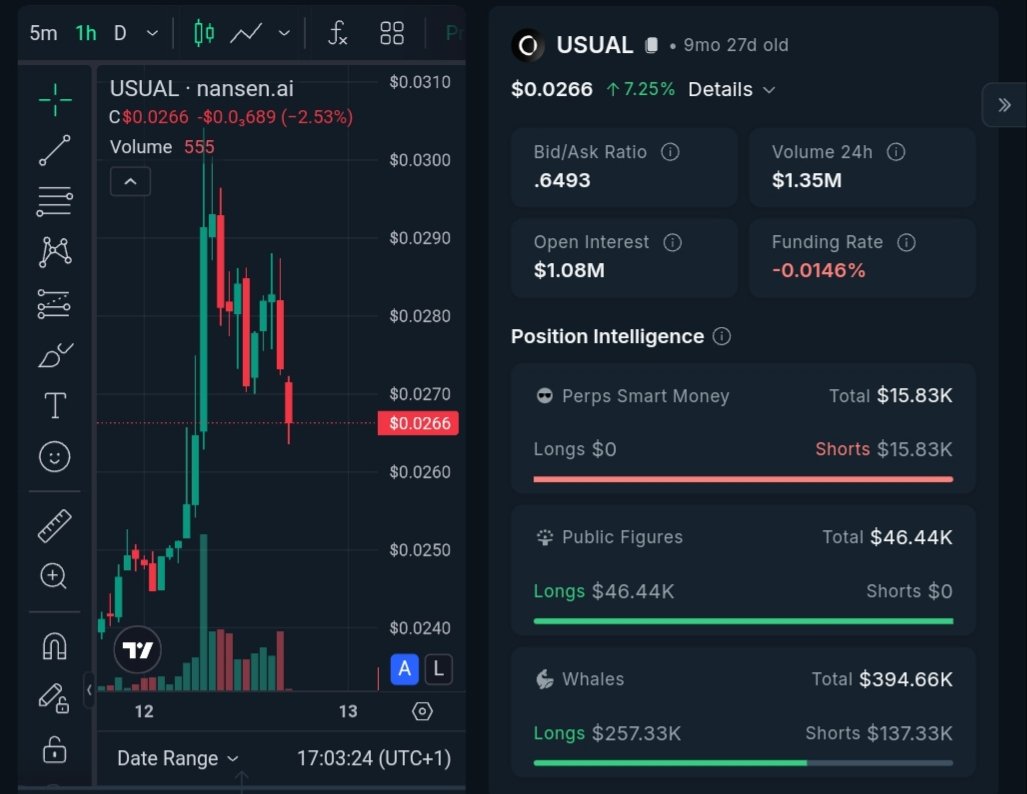Click the Perps Smart Money shorts bar
1027x794 pixels.
pos(743,480)
